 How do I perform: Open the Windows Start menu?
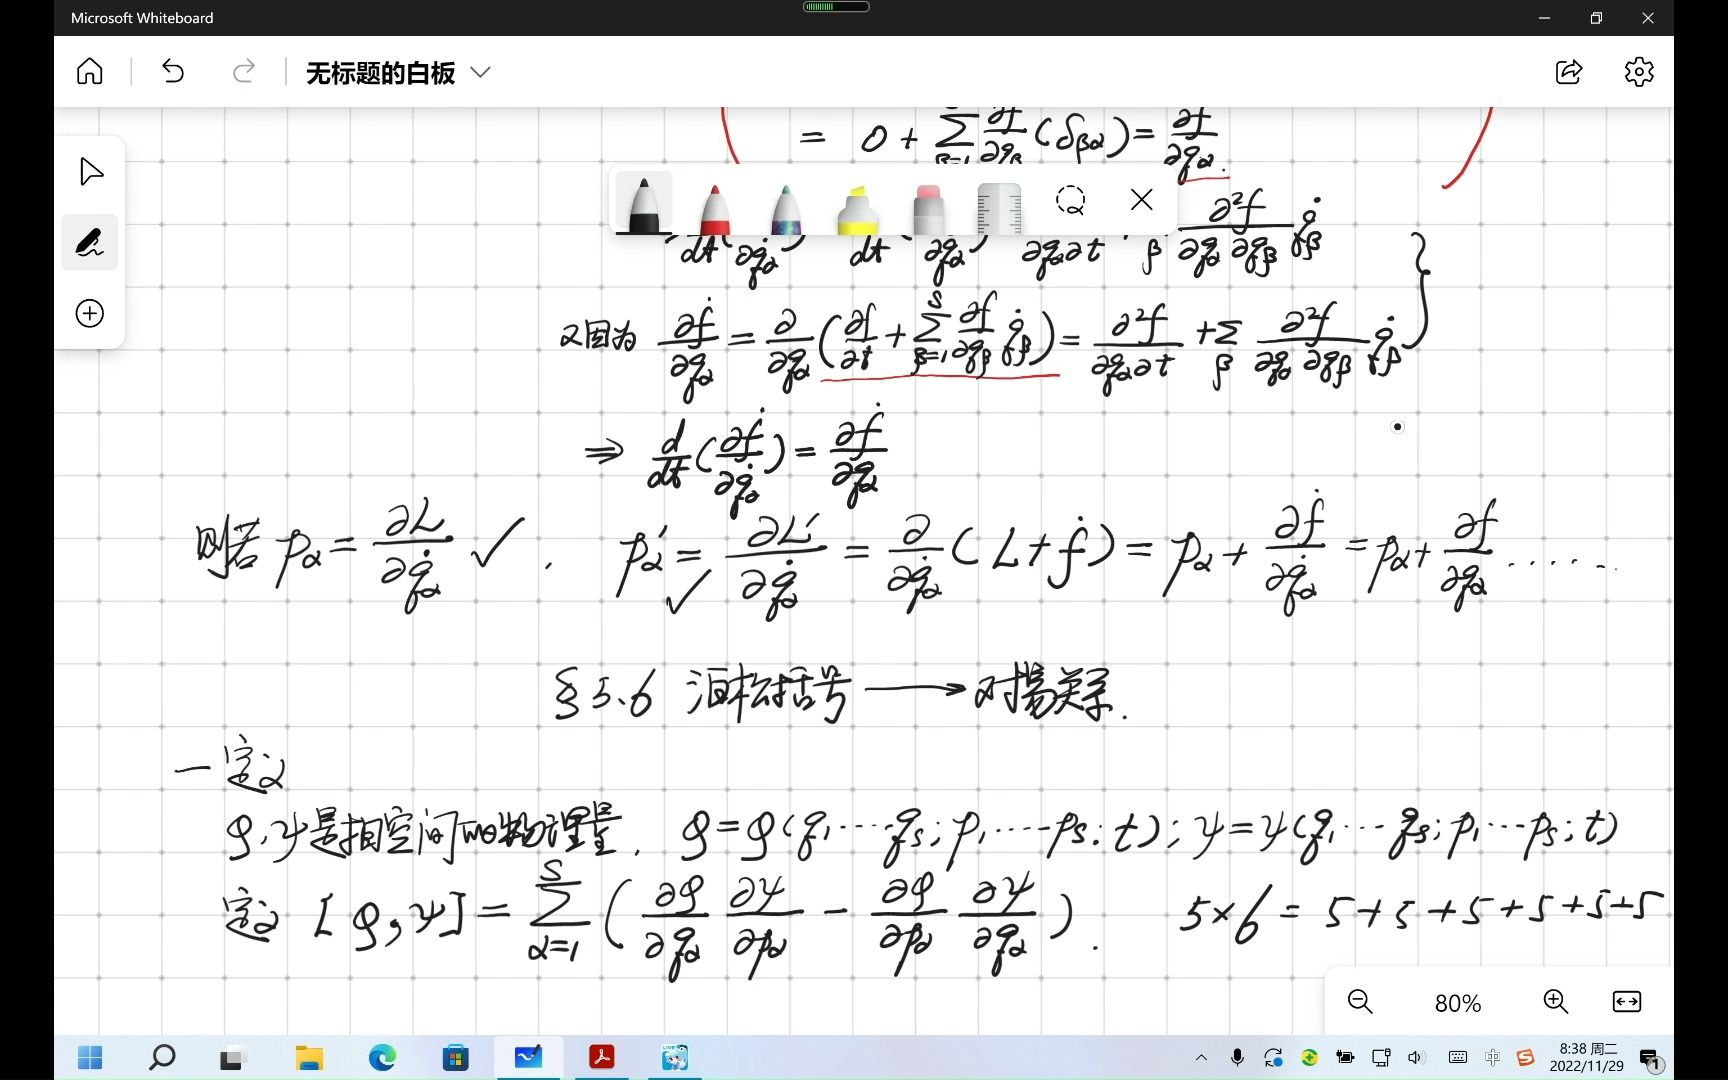(90, 1057)
